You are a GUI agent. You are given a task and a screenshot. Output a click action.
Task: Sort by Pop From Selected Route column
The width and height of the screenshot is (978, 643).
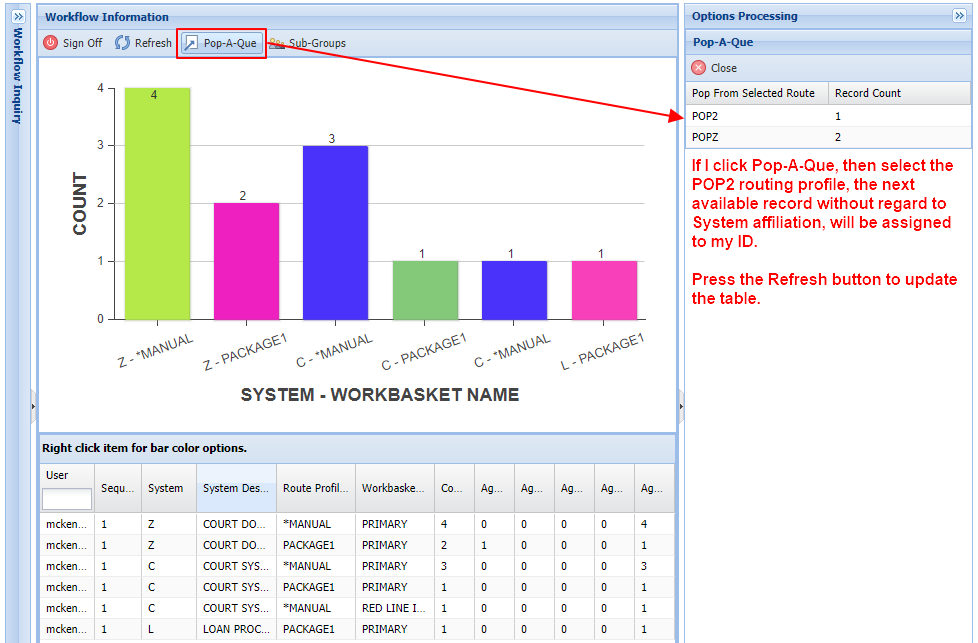(x=757, y=93)
